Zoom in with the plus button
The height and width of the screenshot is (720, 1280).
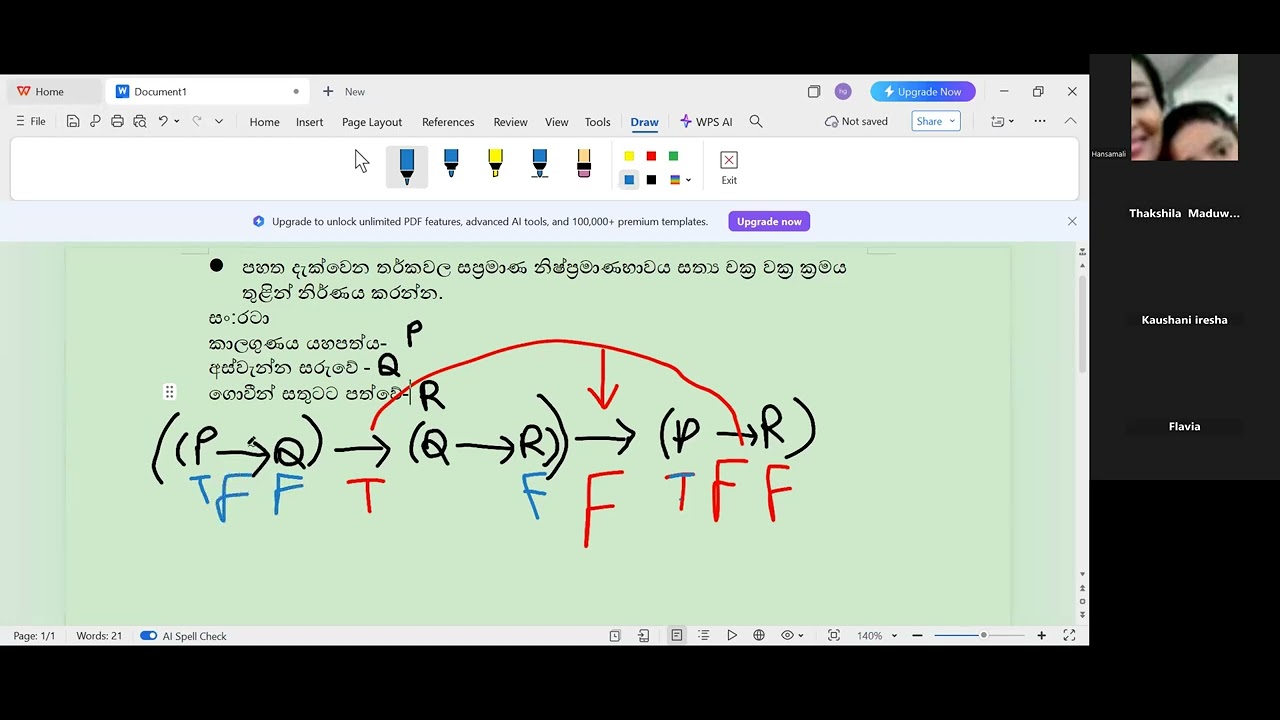pos(1042,636)
